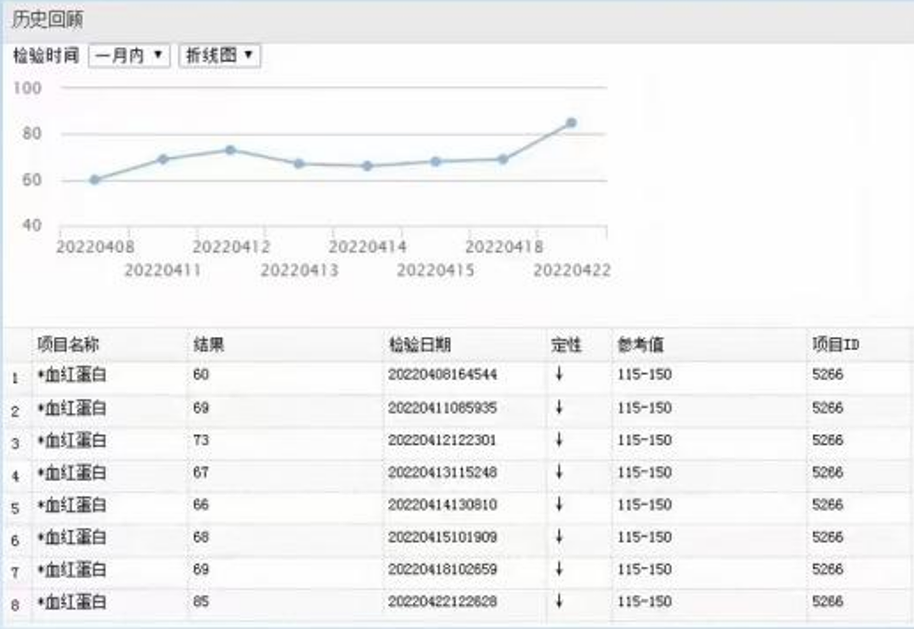Select the 20220413 data point on chart
Viewport: 914px width, 629px height.
click(x=299, y=164)
